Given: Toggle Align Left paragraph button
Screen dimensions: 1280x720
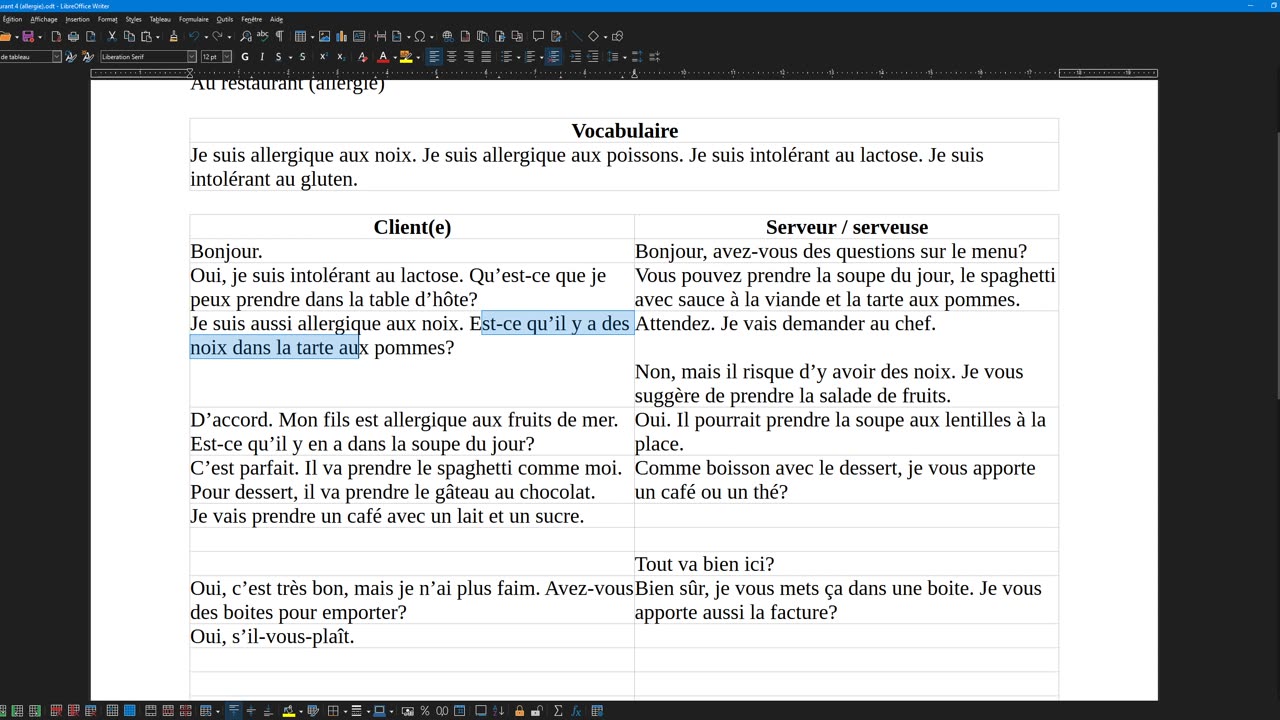Looking at the screenshot, I should (x=434, y=57).
